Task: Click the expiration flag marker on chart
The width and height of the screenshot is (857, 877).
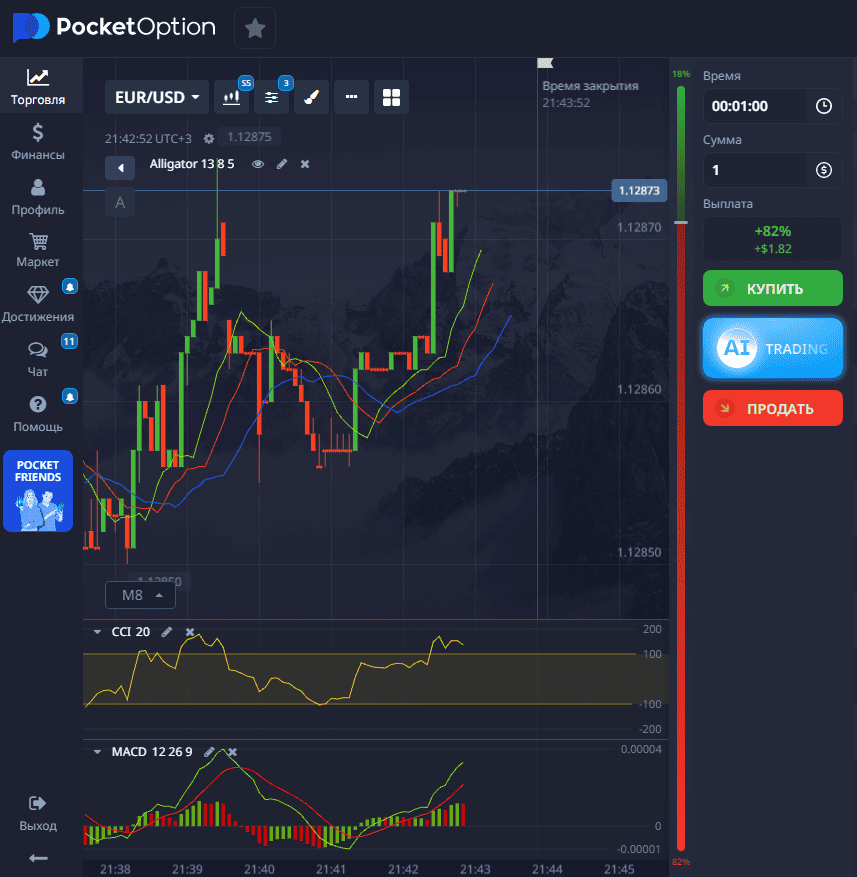Action: pyautogui.click(x=545, y=63)
